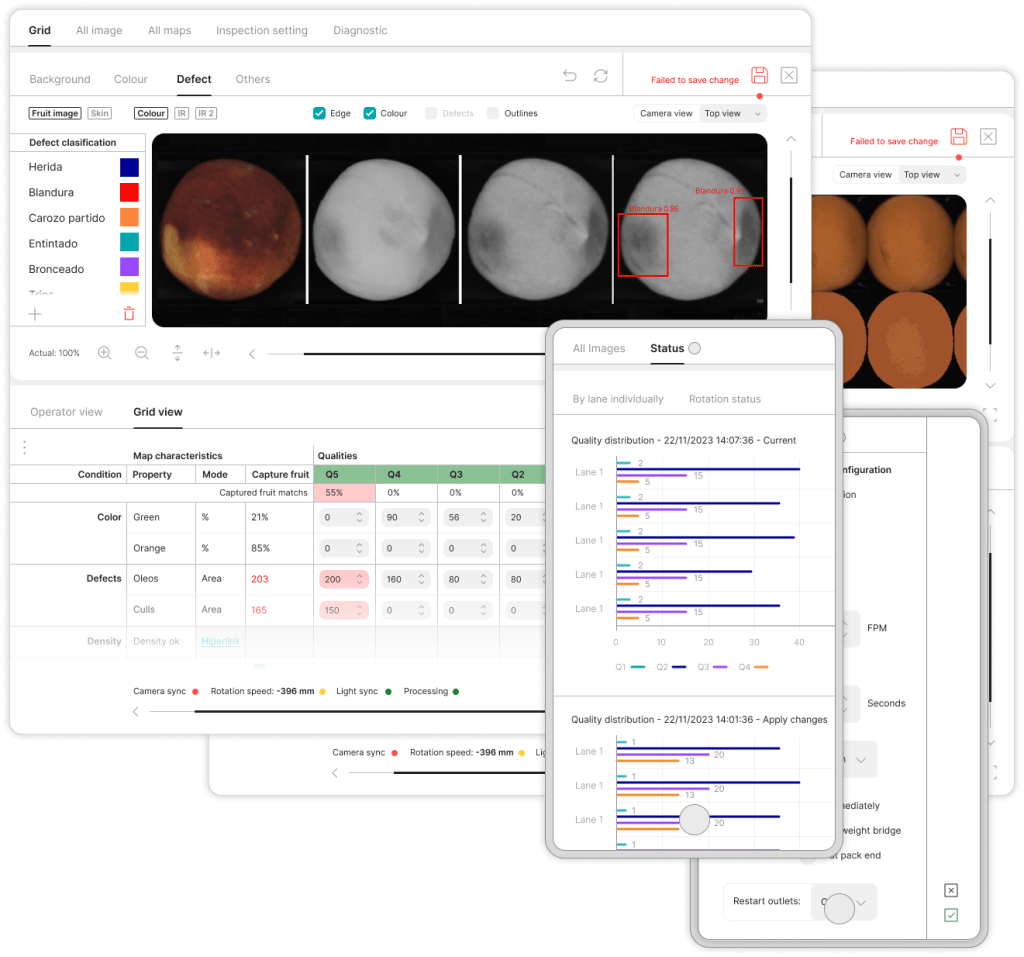
Task: Uncheck the Edge checkbox
Action: (319, 113)
